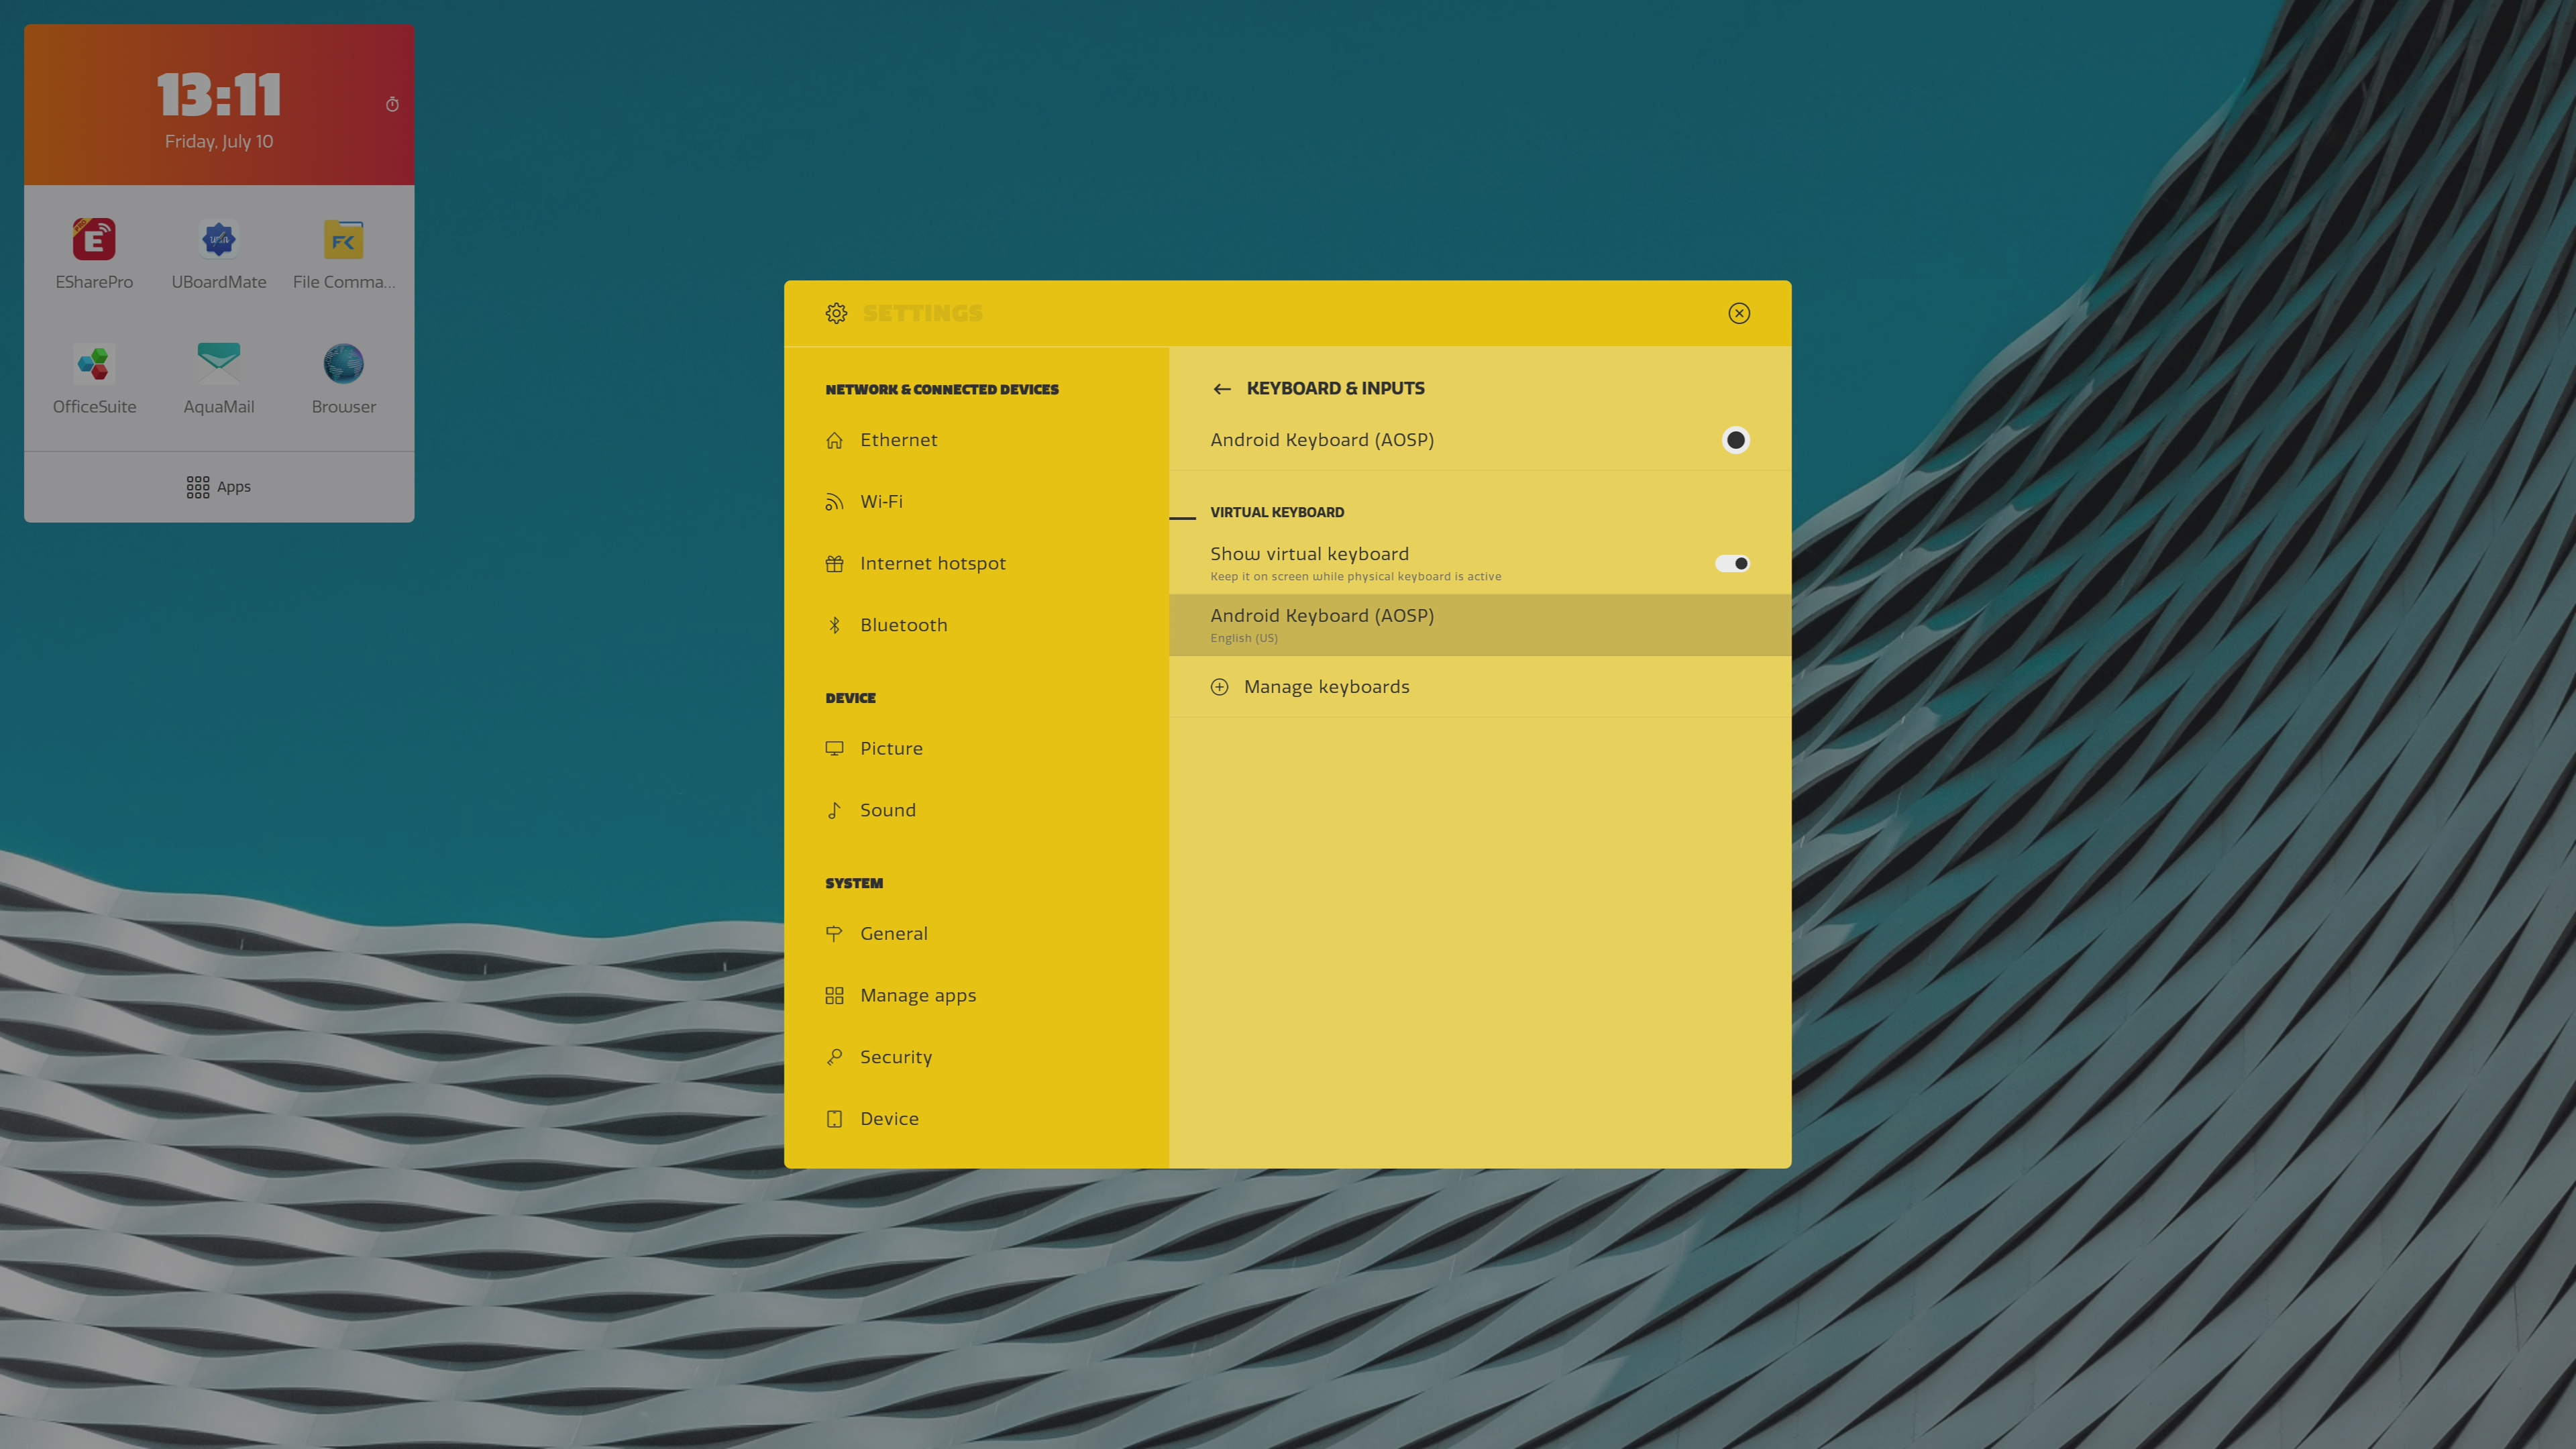The height and width of the screenshot is (1449, 2576).
Task: Launch the OfficeSuite app
Action: click(94, 364)
